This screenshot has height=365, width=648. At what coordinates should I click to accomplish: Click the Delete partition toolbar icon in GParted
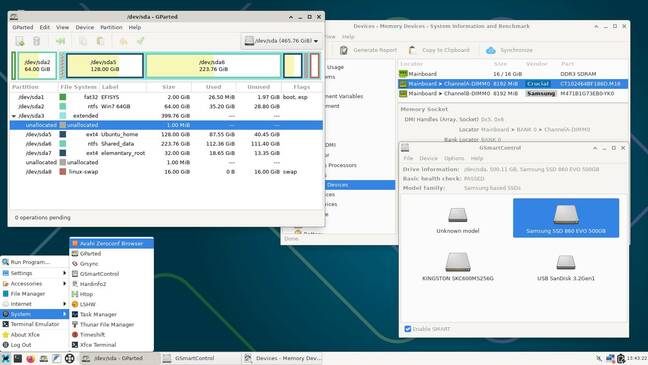coord(36,41)
